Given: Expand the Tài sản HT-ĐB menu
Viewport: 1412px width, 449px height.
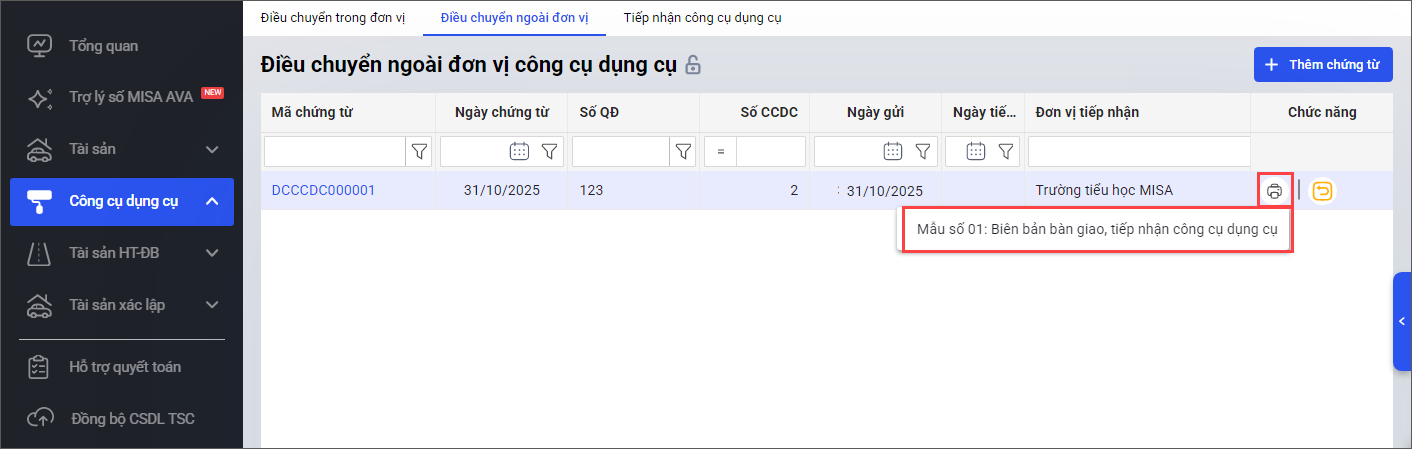Looking at the screenshot, I should pos(211,254).
